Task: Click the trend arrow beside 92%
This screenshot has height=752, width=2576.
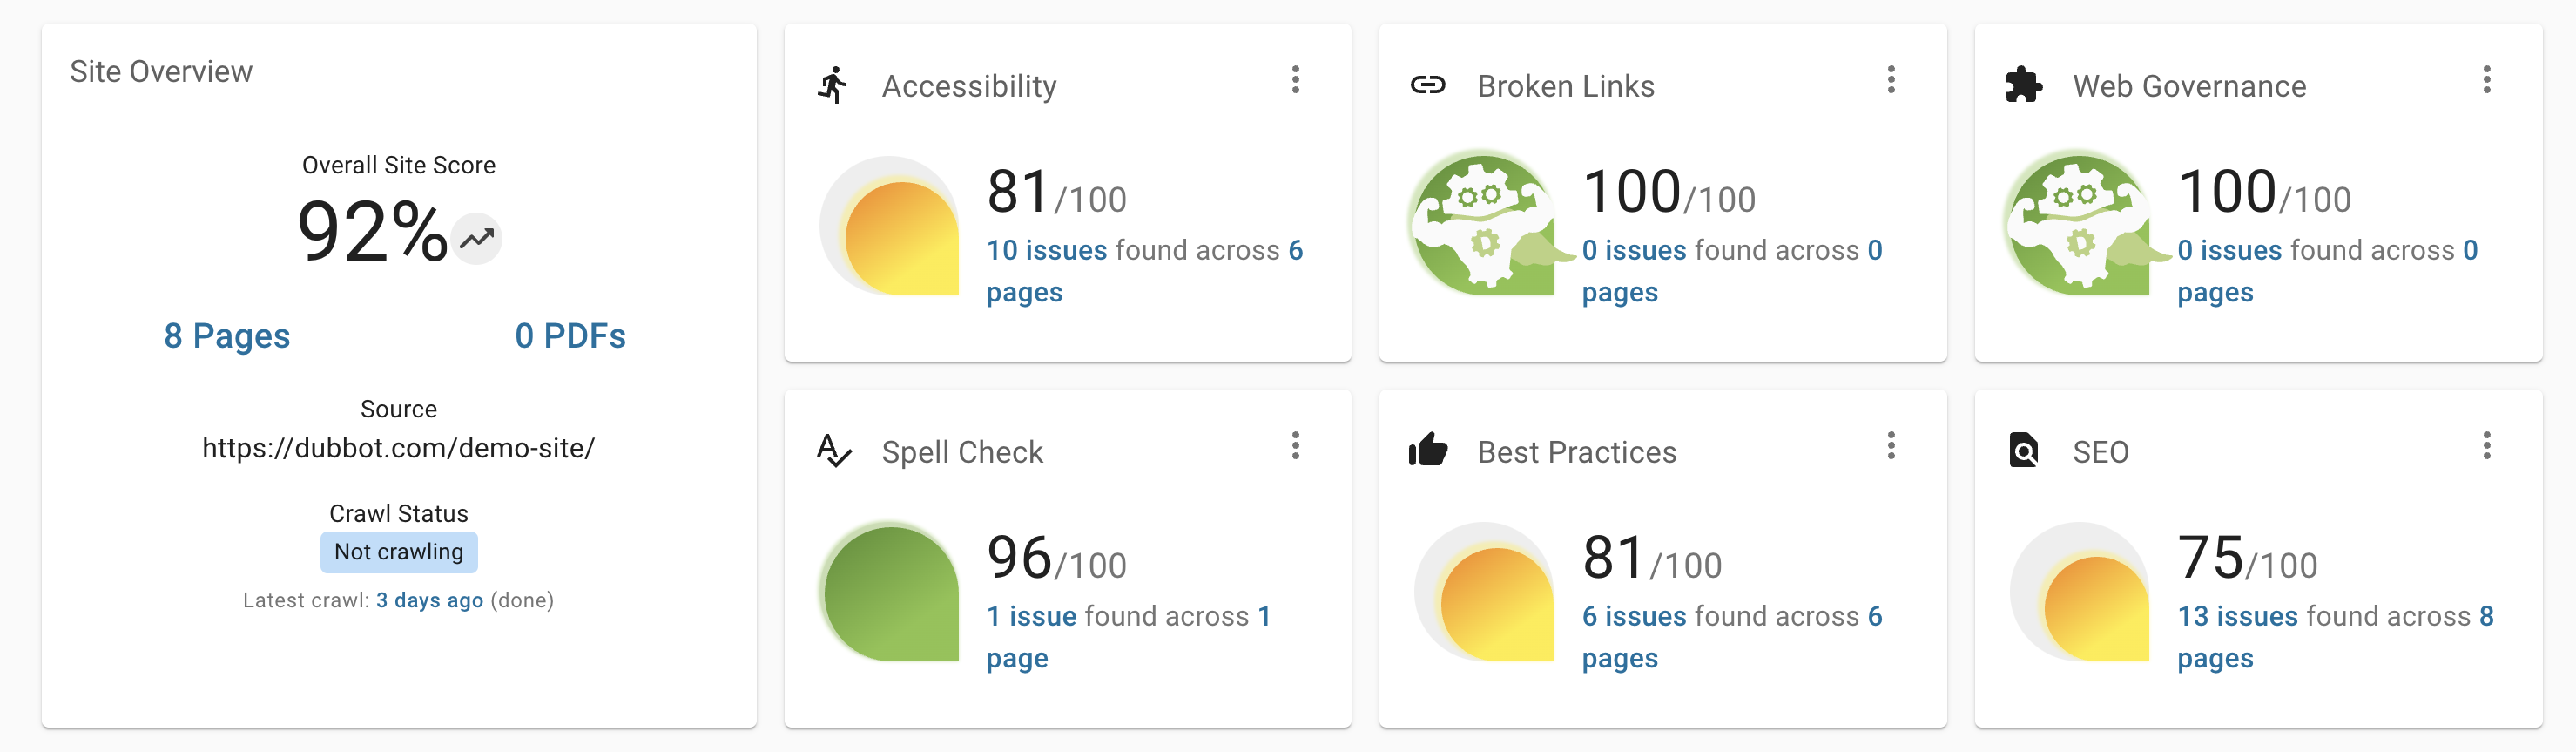Action: click(476, 238)
